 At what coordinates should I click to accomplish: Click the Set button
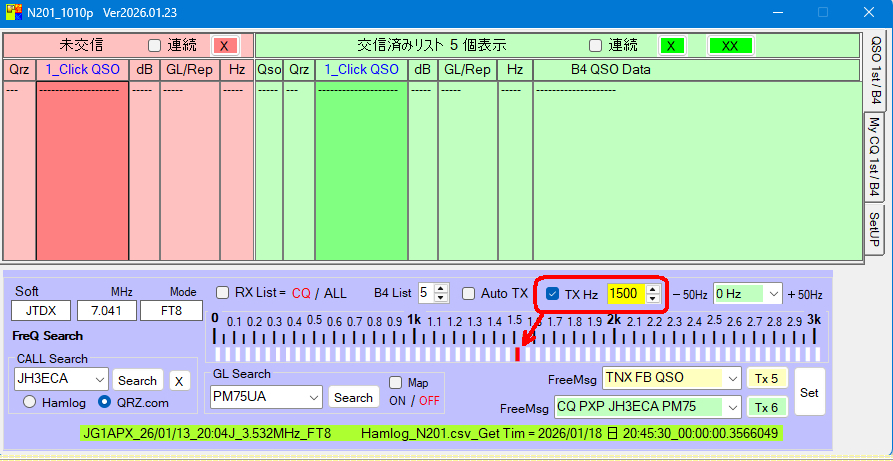810,392
